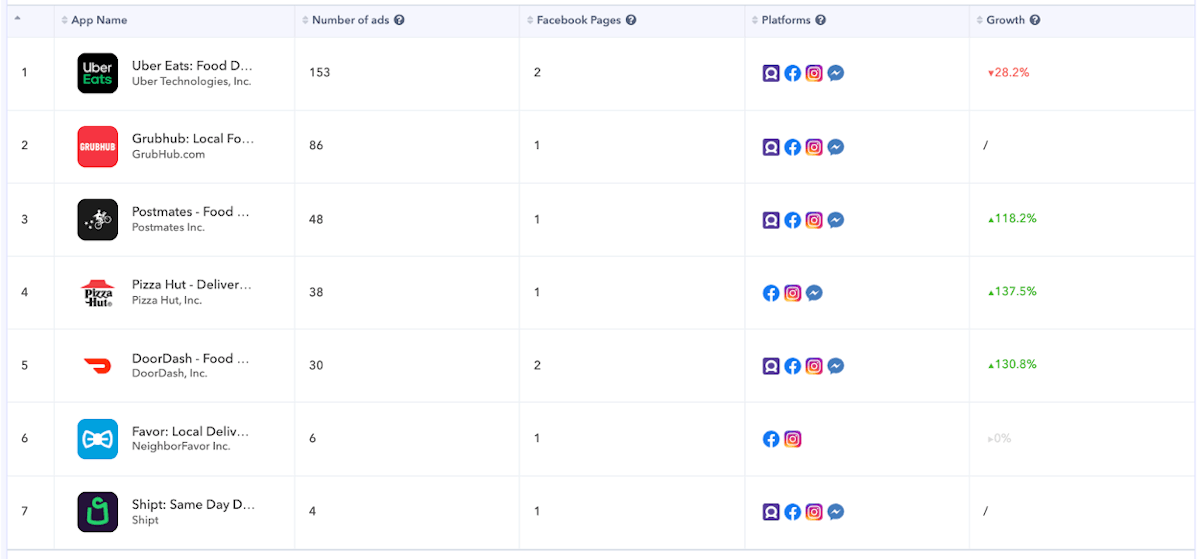Click the Facebook icon in Pizza Hut row
1200x559 pixels.
pyautogui.click(x=771, y=293)
